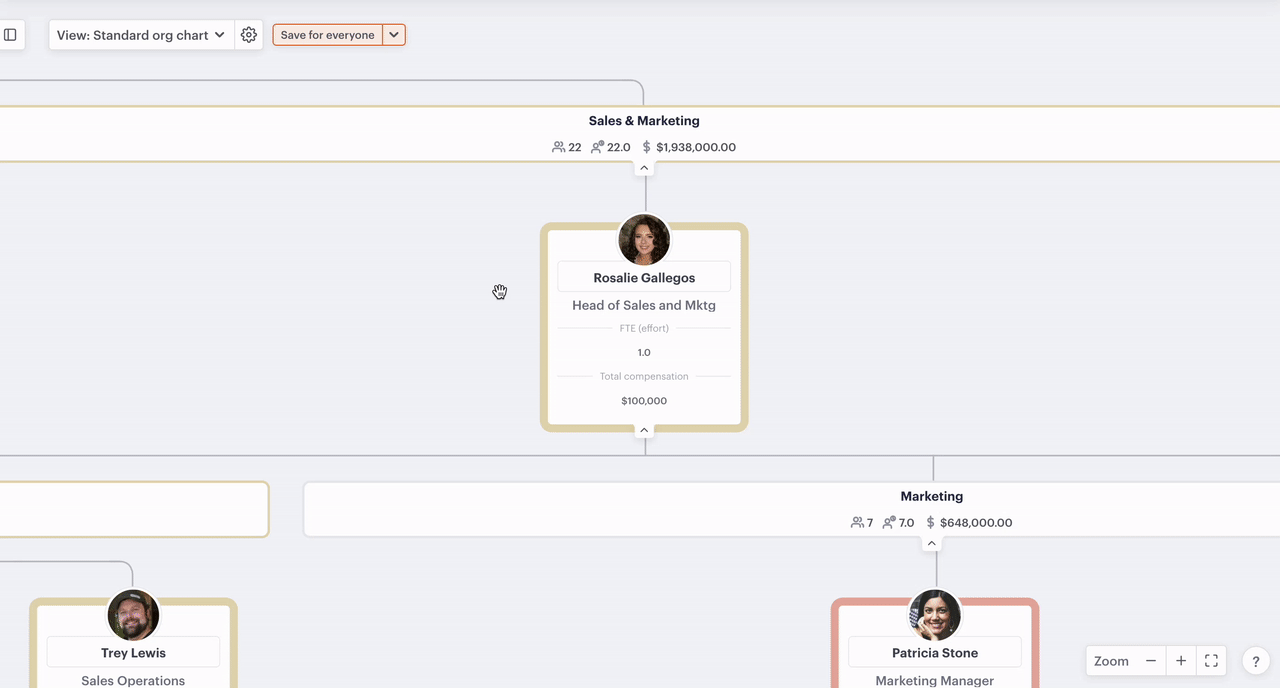
Task: Select the Trey Lewis name field
Action: pos(133,653)
